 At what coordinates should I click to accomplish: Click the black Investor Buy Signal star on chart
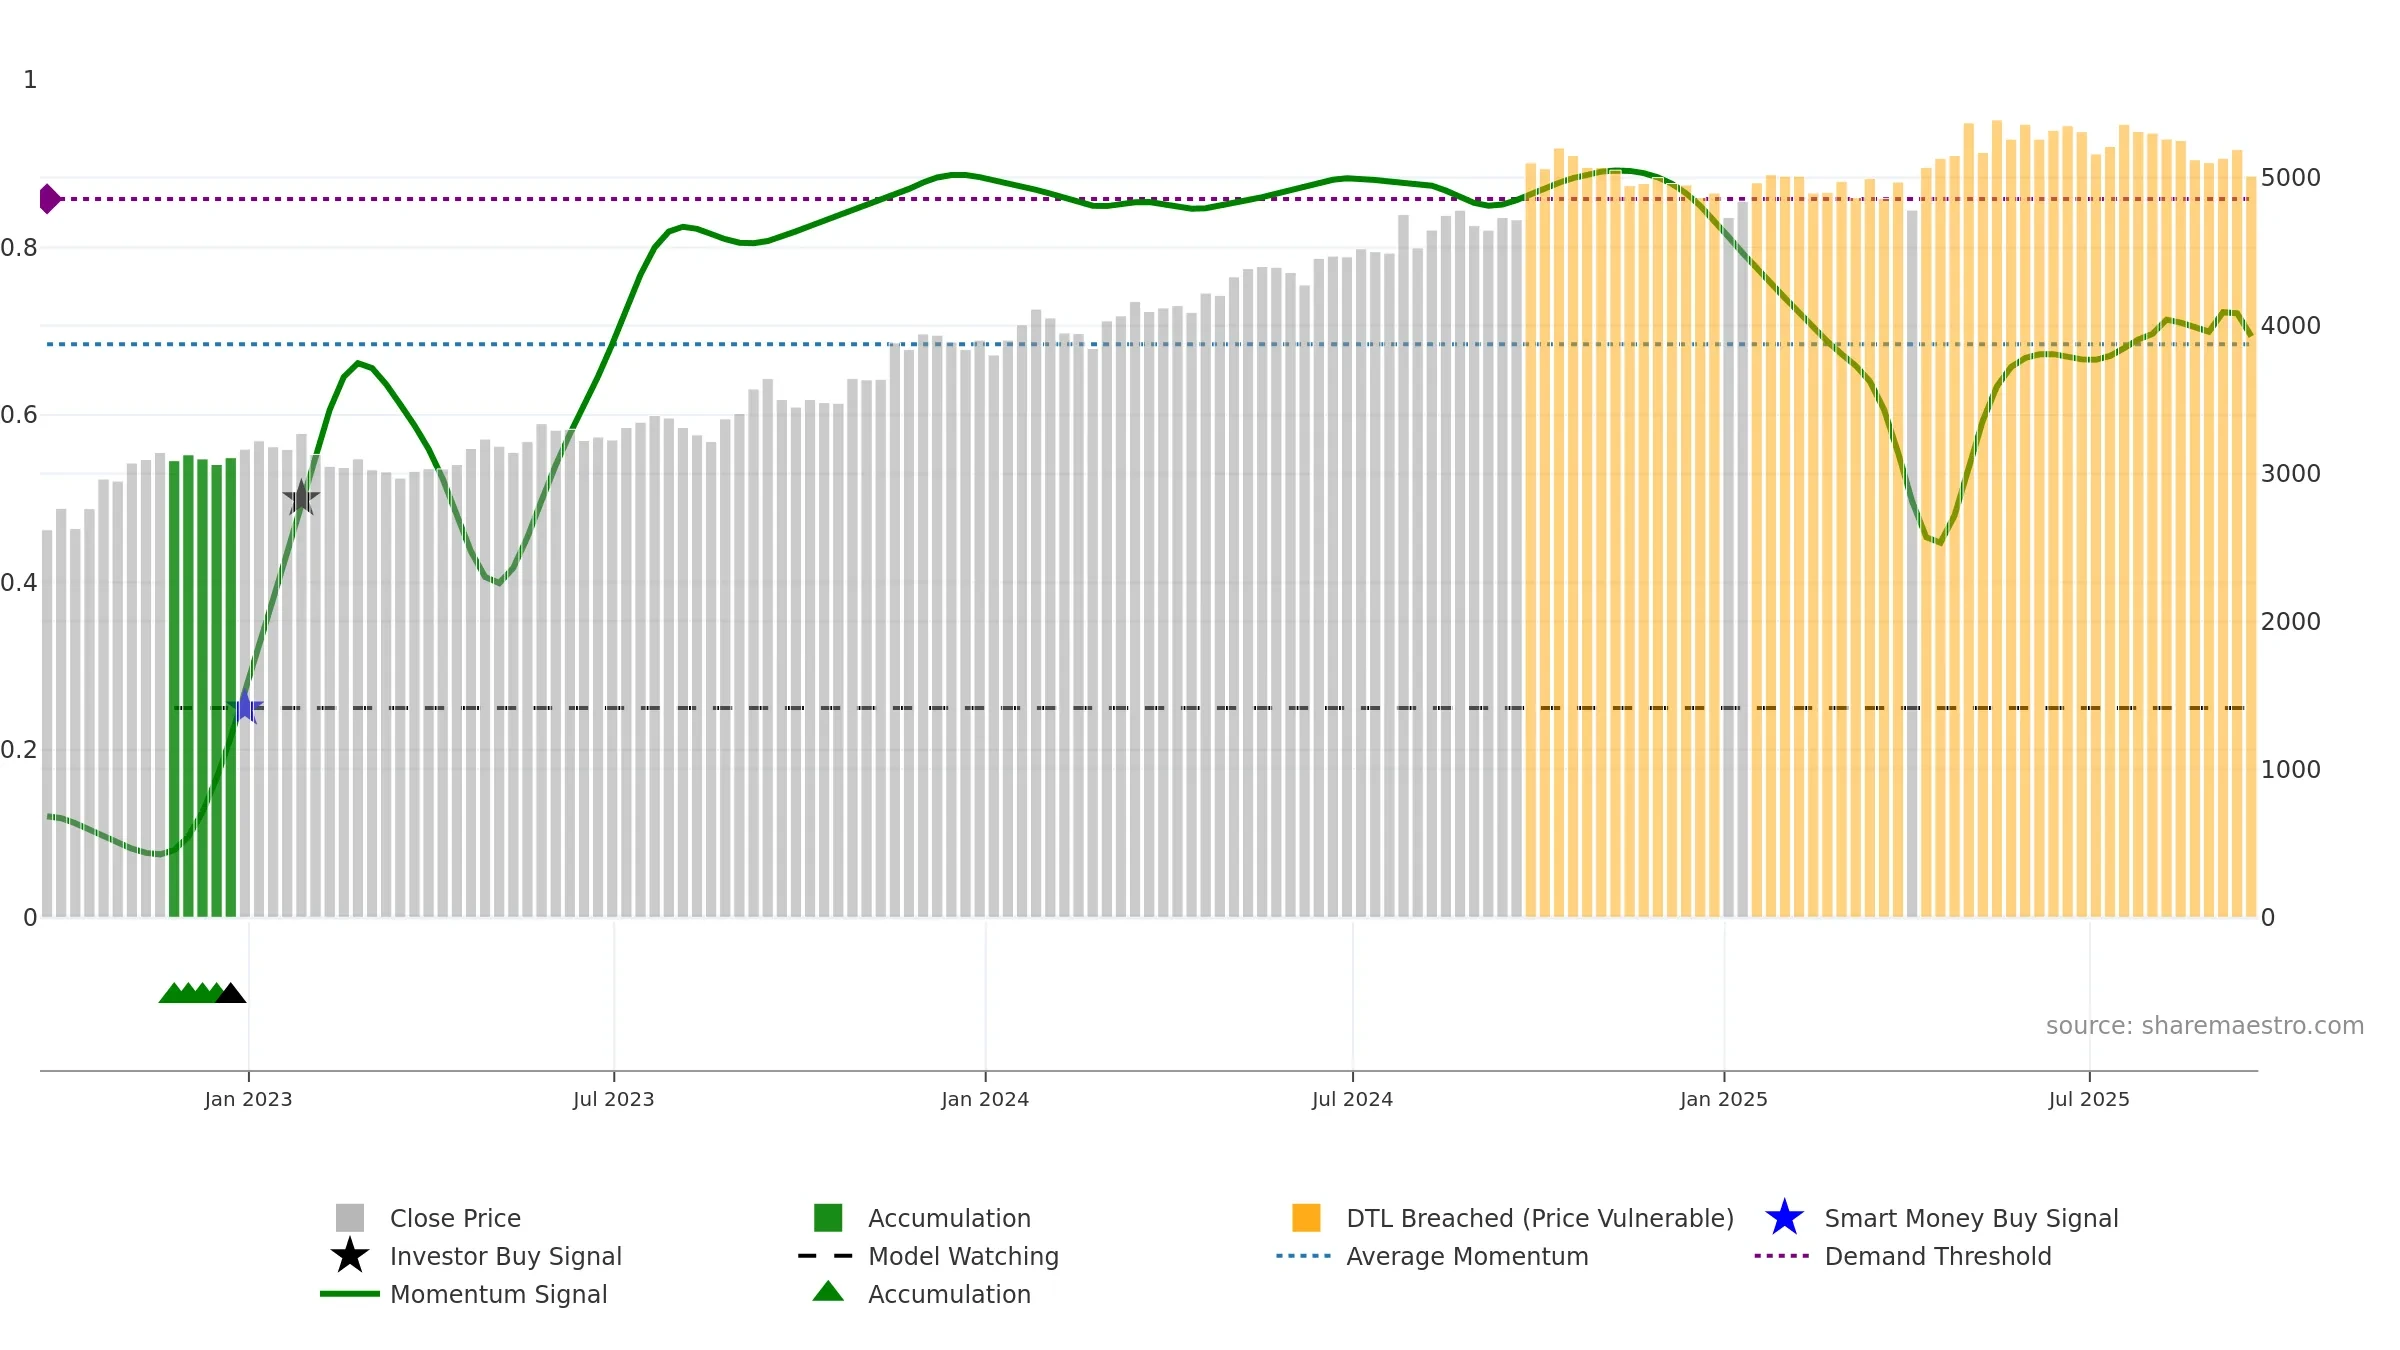point(301,497)
